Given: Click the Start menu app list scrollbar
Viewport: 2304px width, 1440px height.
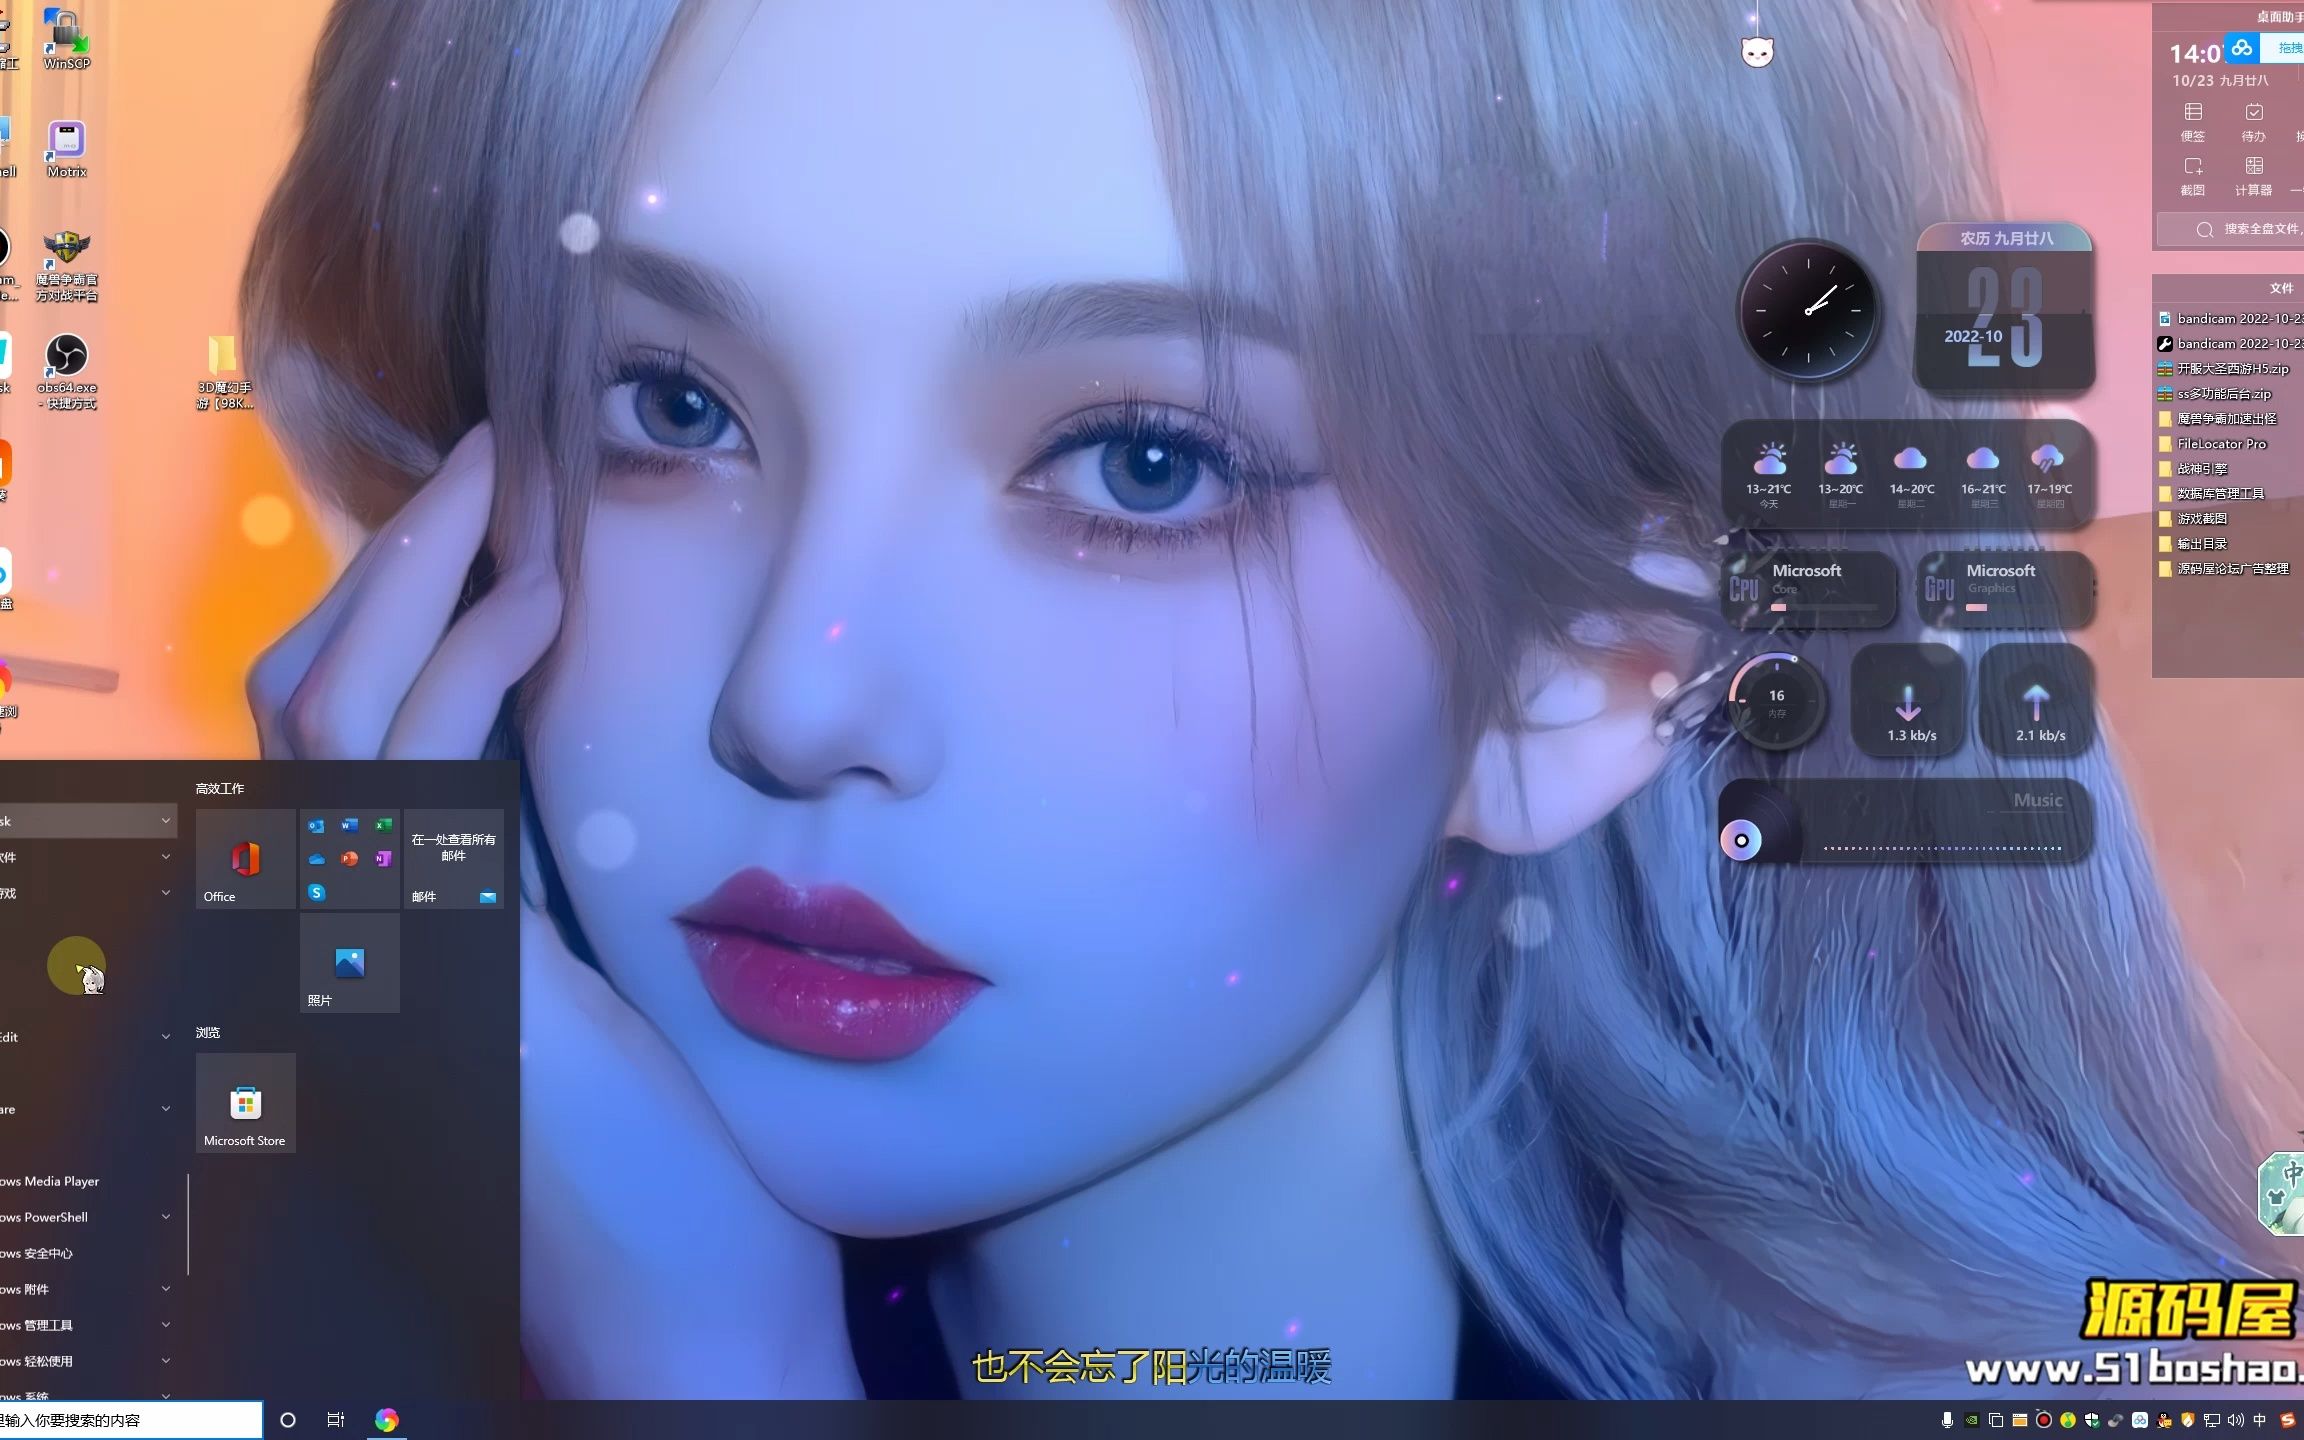Looking at the screenshot, I should pos(188,1224).
